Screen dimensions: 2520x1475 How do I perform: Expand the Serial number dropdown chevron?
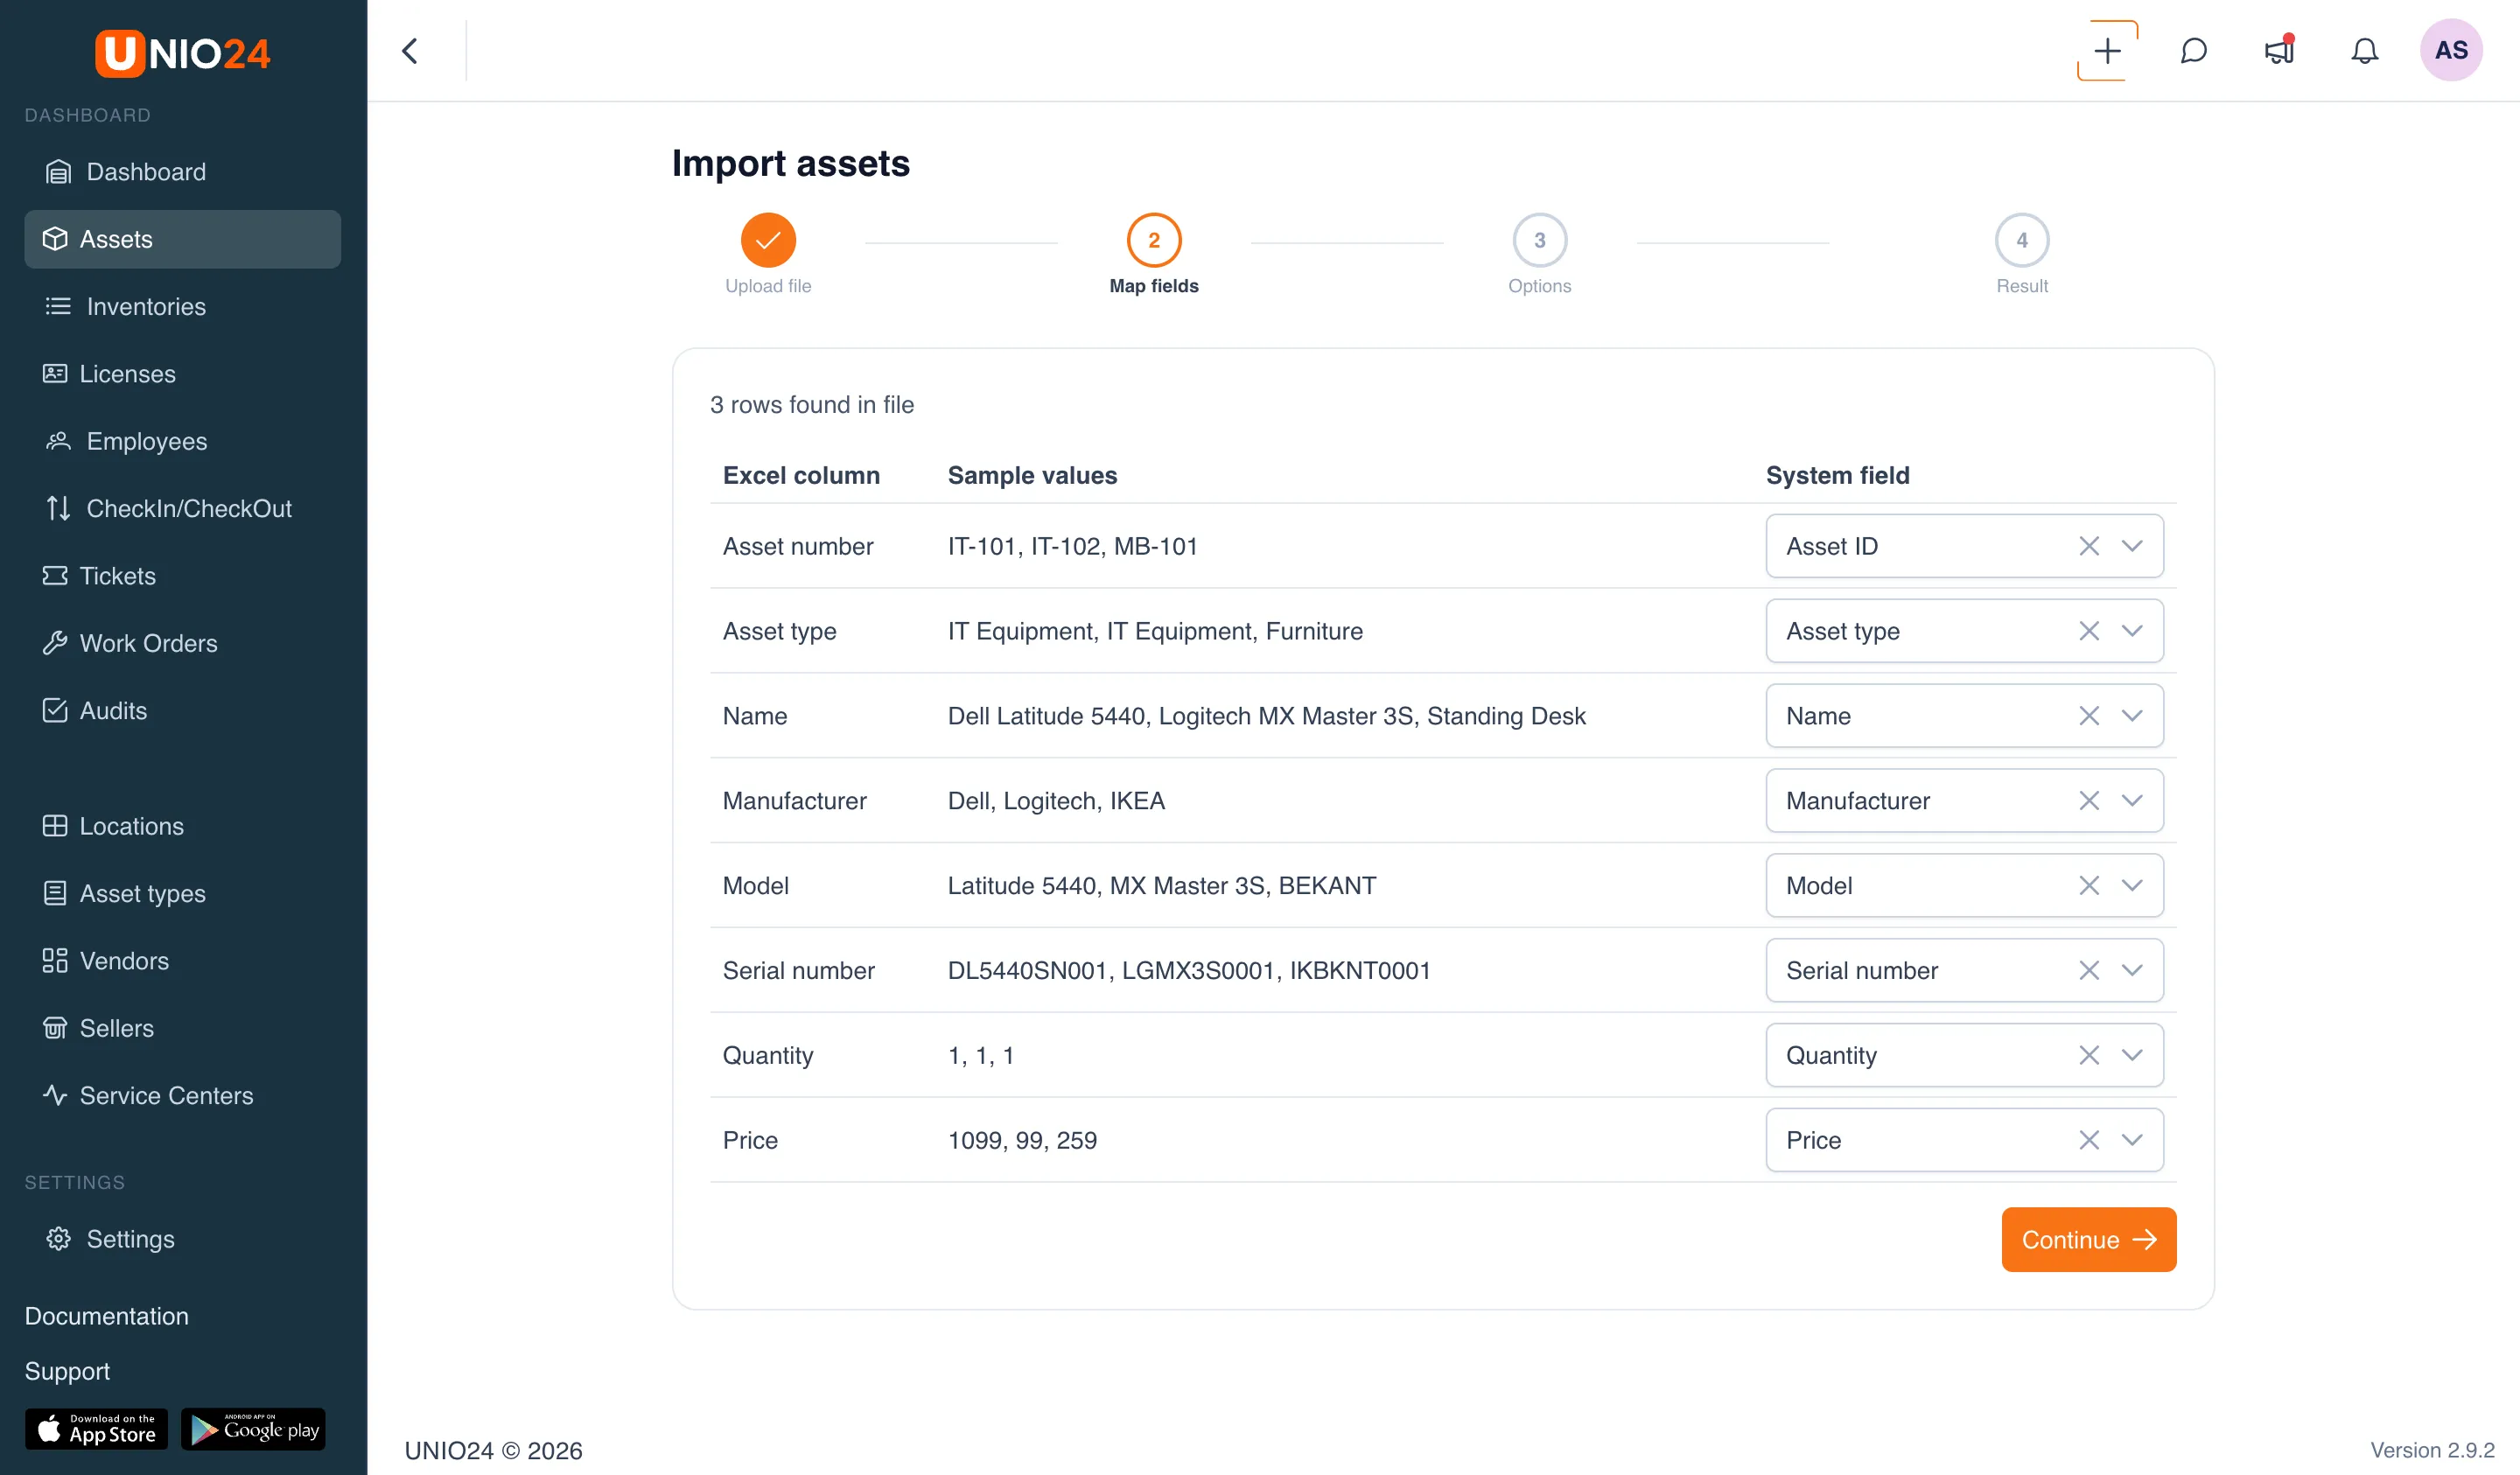2132,971
